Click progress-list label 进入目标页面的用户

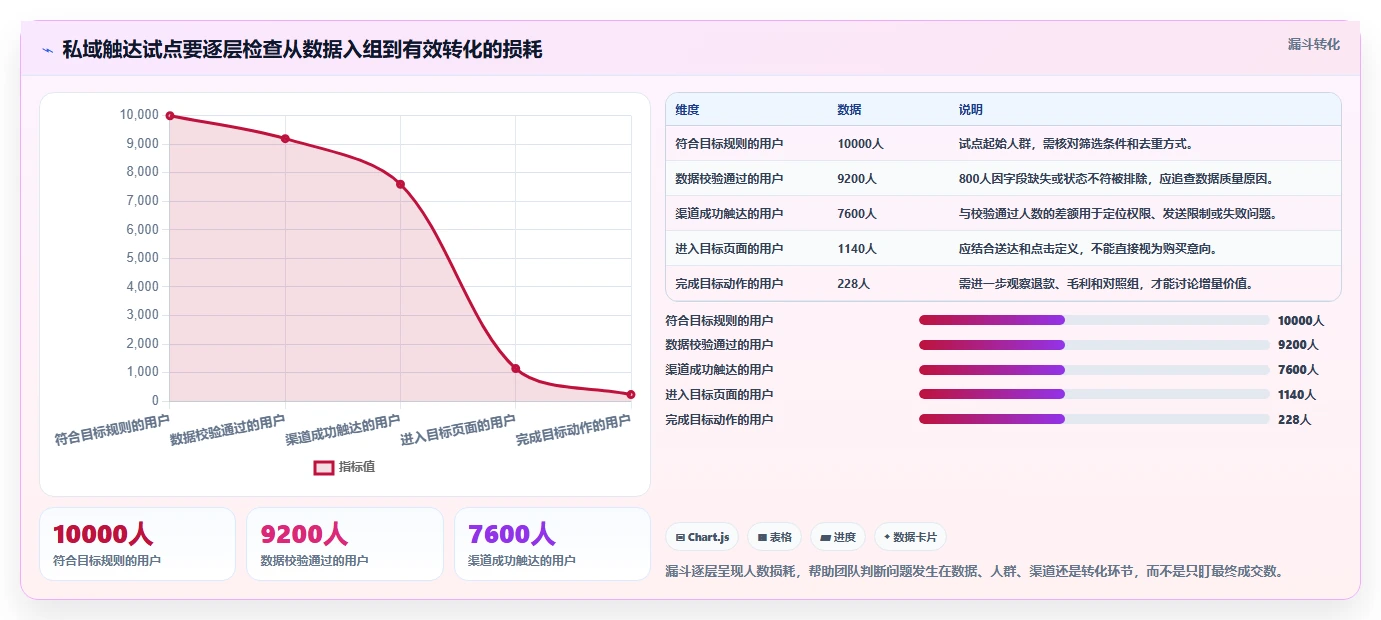pos(719,395)
